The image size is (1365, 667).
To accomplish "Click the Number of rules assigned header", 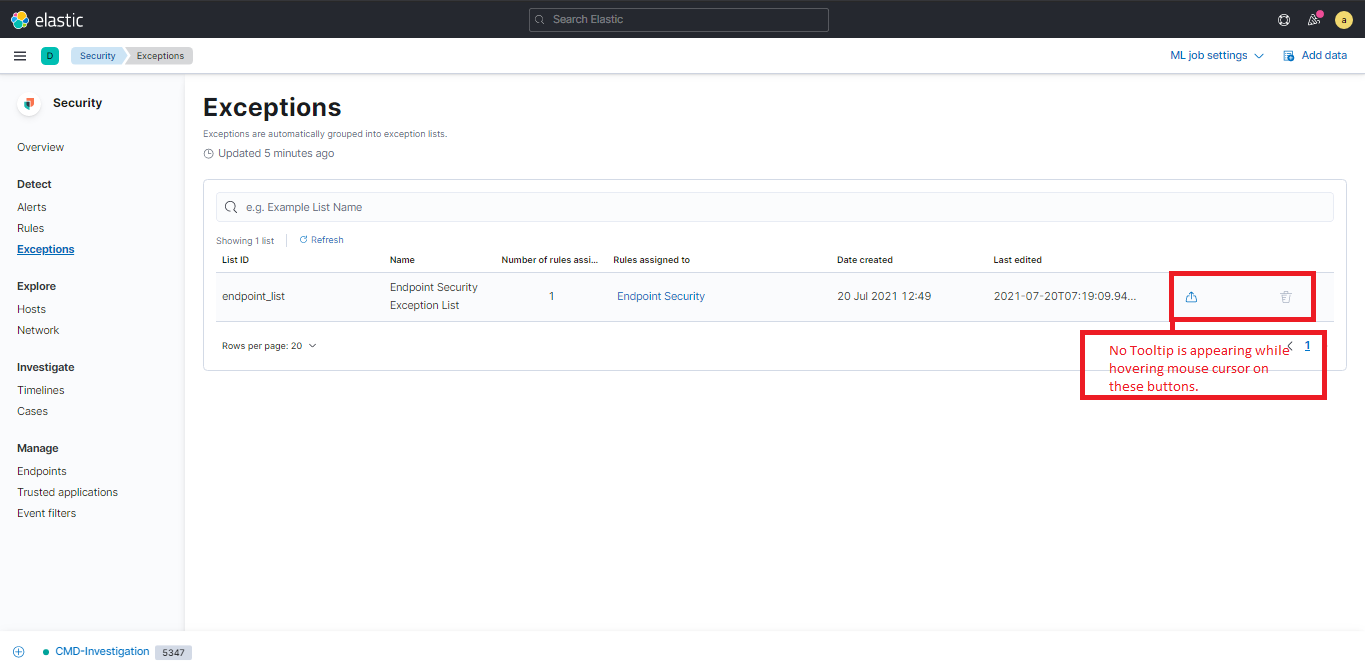I will click(550, 260).
